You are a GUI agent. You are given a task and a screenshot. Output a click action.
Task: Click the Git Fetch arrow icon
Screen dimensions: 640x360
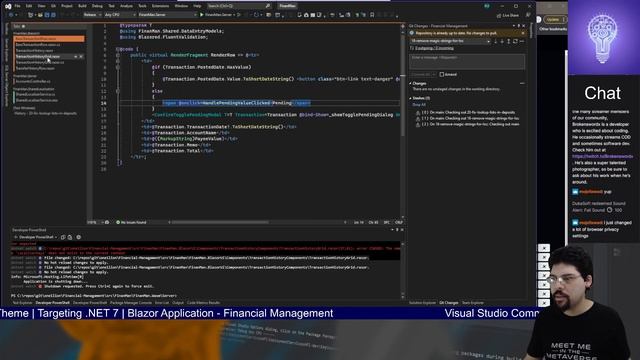[496, 42]
